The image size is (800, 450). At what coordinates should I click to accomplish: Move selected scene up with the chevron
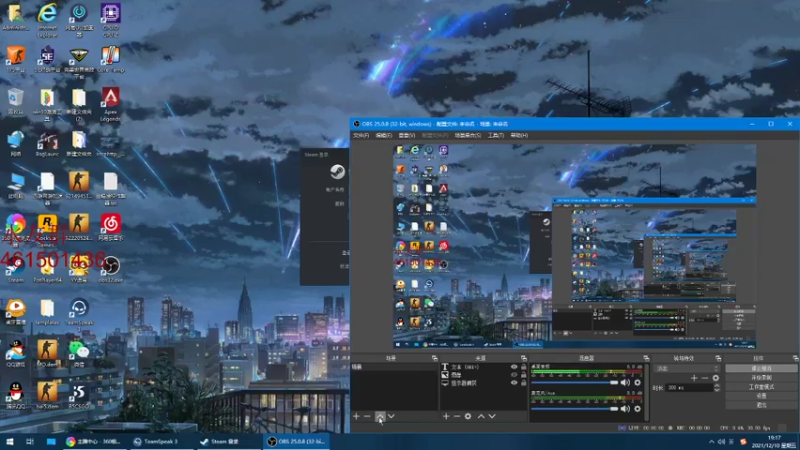(x=380, y=416)
